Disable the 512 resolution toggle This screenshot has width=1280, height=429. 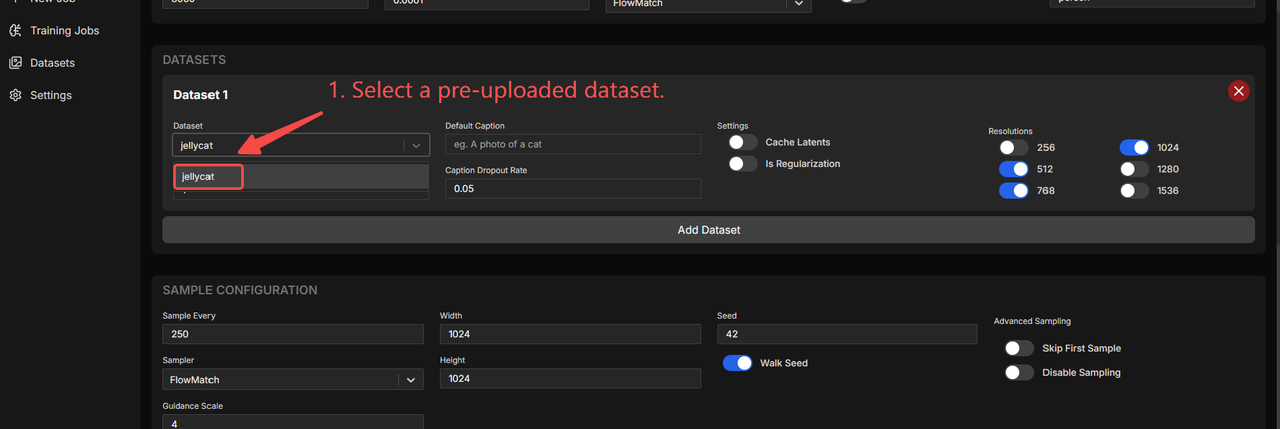click(x=1014, y=169)
